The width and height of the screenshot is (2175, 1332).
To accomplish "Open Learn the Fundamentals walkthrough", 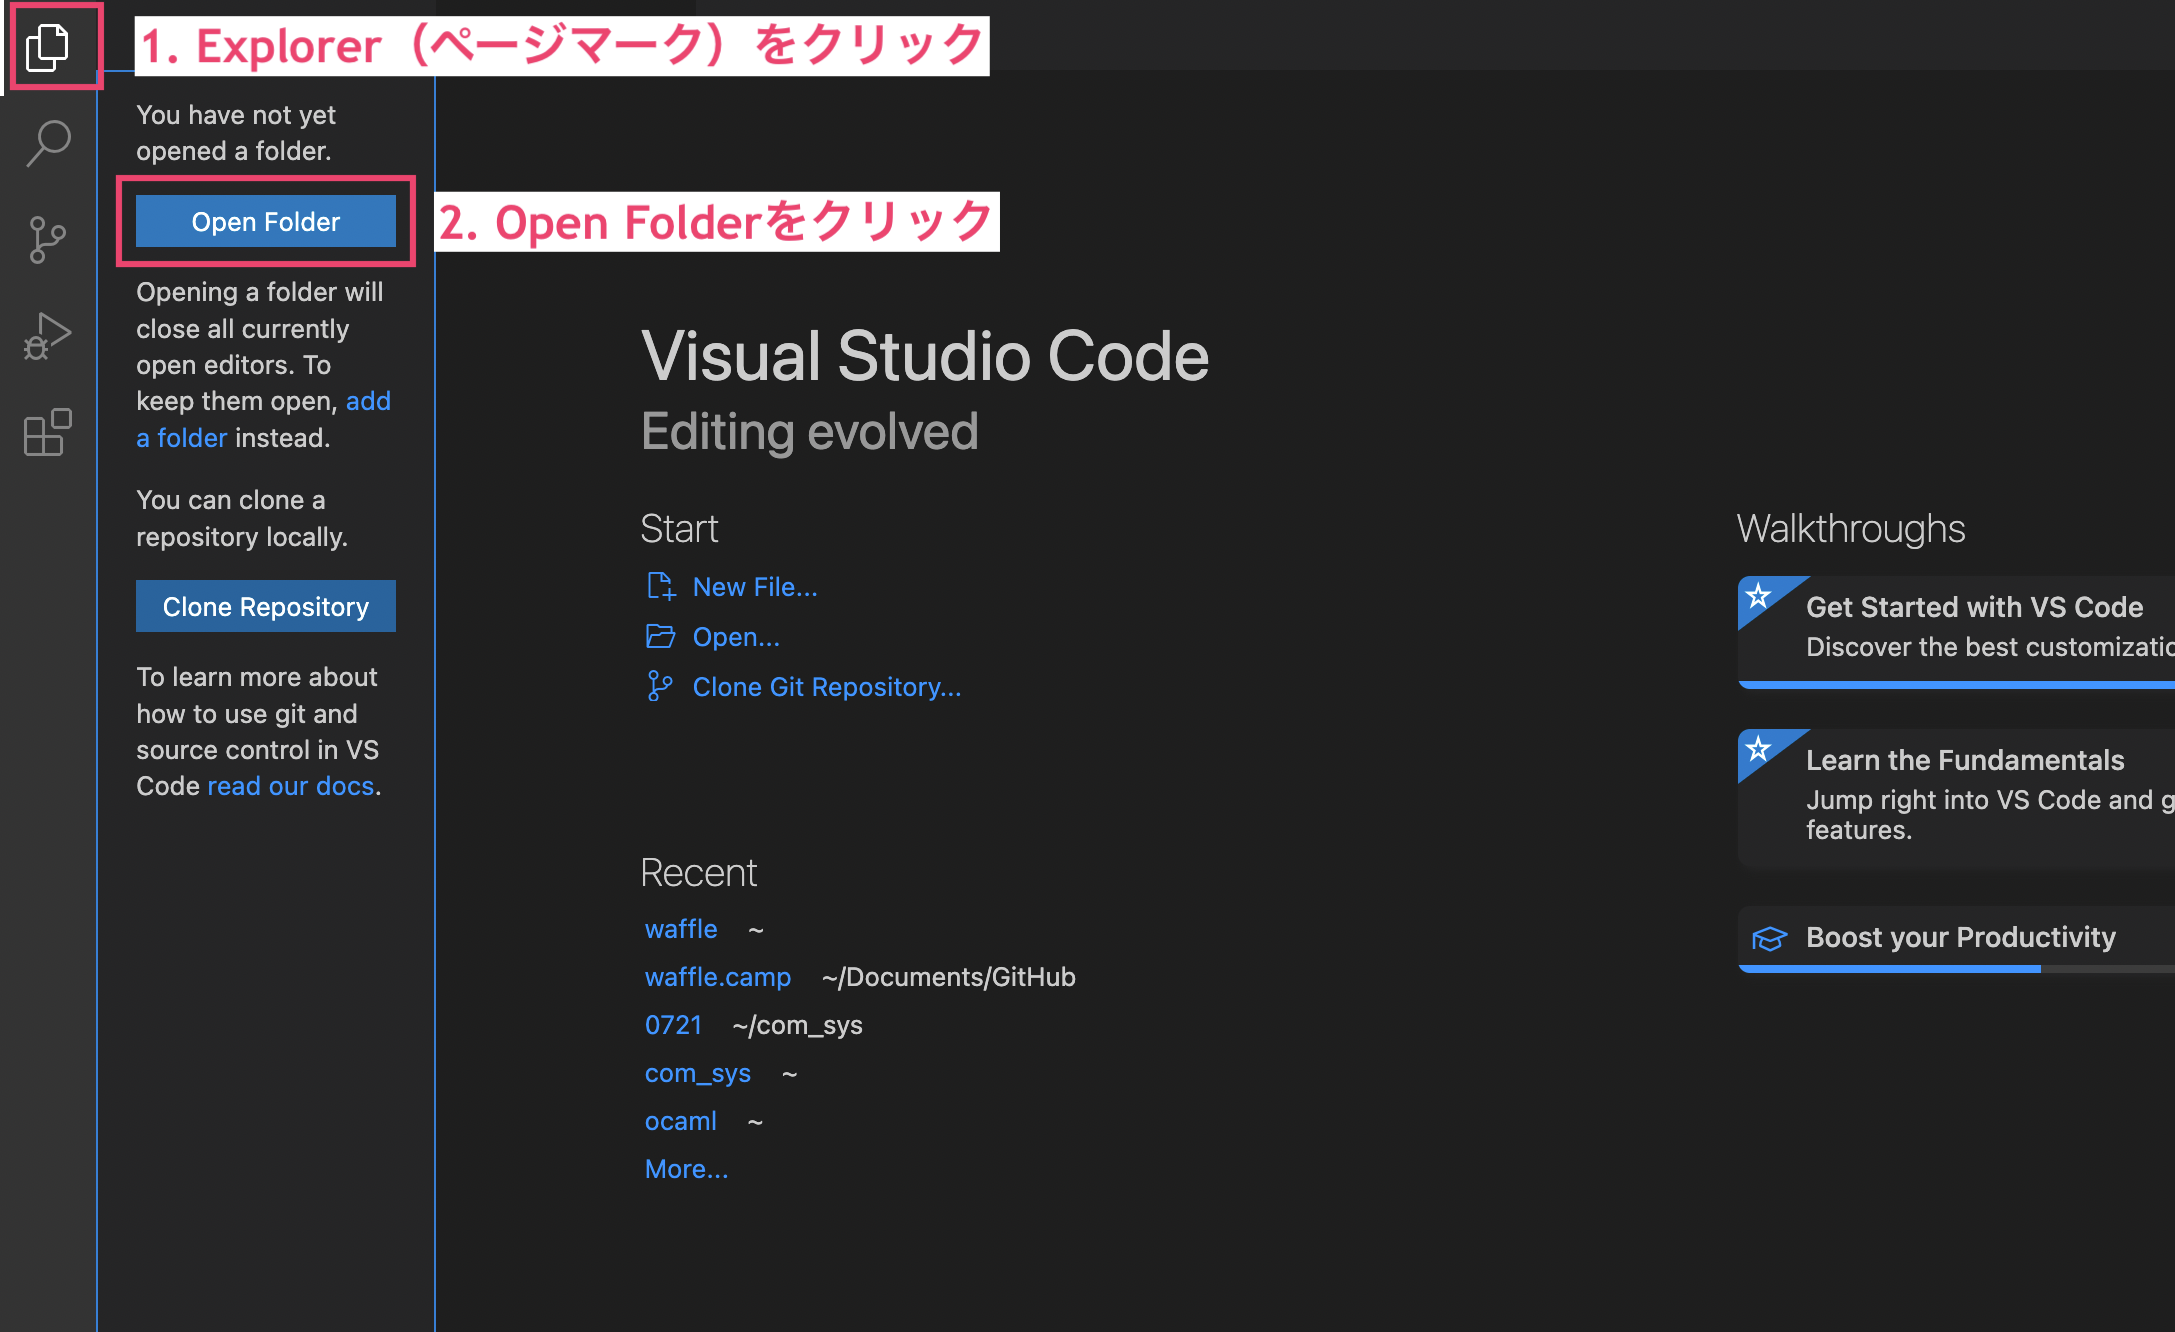I will coord(1964,760).
